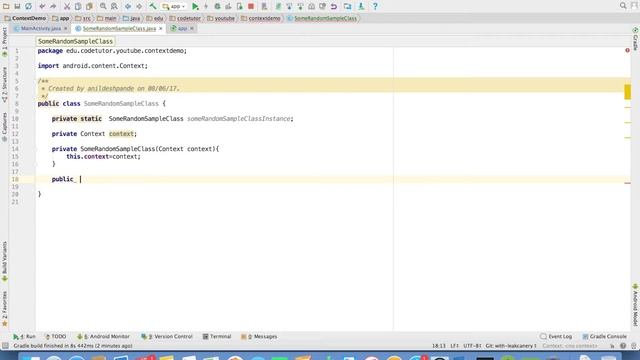Click the Open folder toolbar icon

[x=6, y=6]
